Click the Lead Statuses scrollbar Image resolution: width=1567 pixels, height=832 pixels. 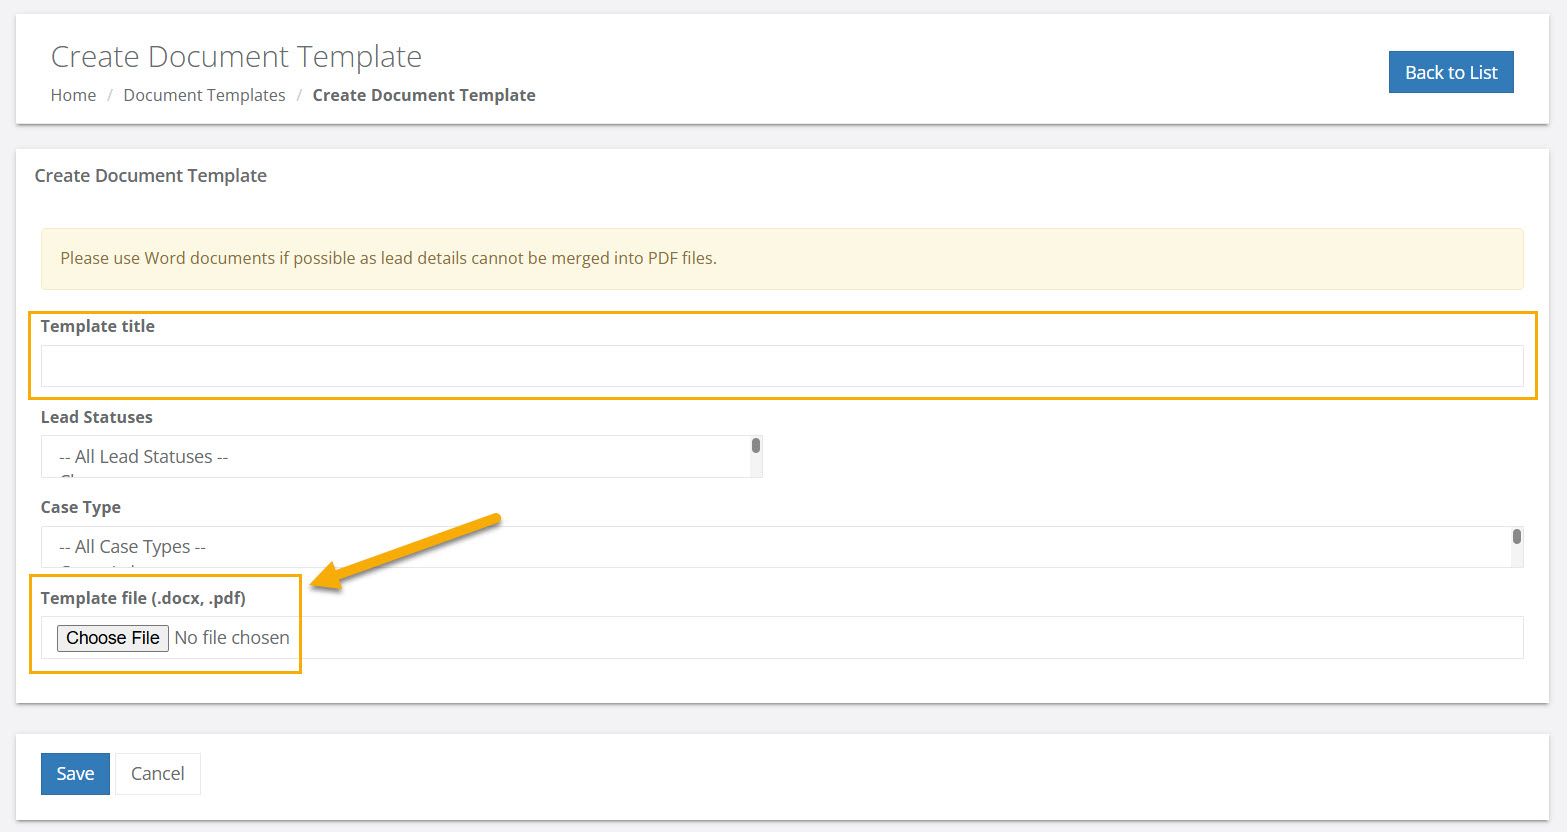coord(755,445)
